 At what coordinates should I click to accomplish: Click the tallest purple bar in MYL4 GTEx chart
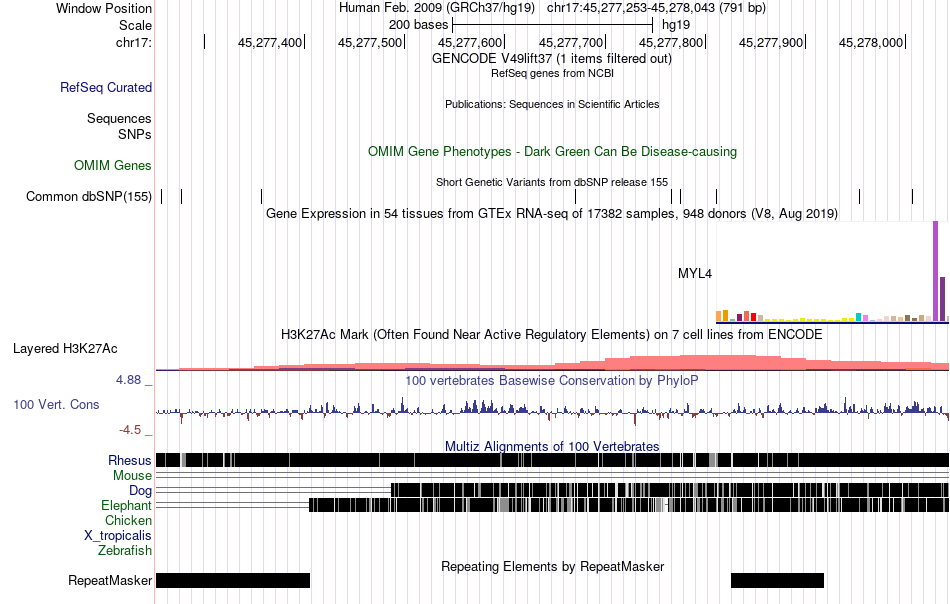click(x=935, y=271)
